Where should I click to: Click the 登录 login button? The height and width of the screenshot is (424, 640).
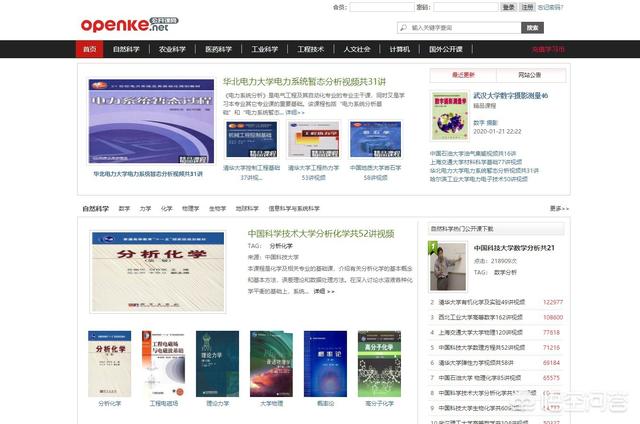click(x=509, y=7)
